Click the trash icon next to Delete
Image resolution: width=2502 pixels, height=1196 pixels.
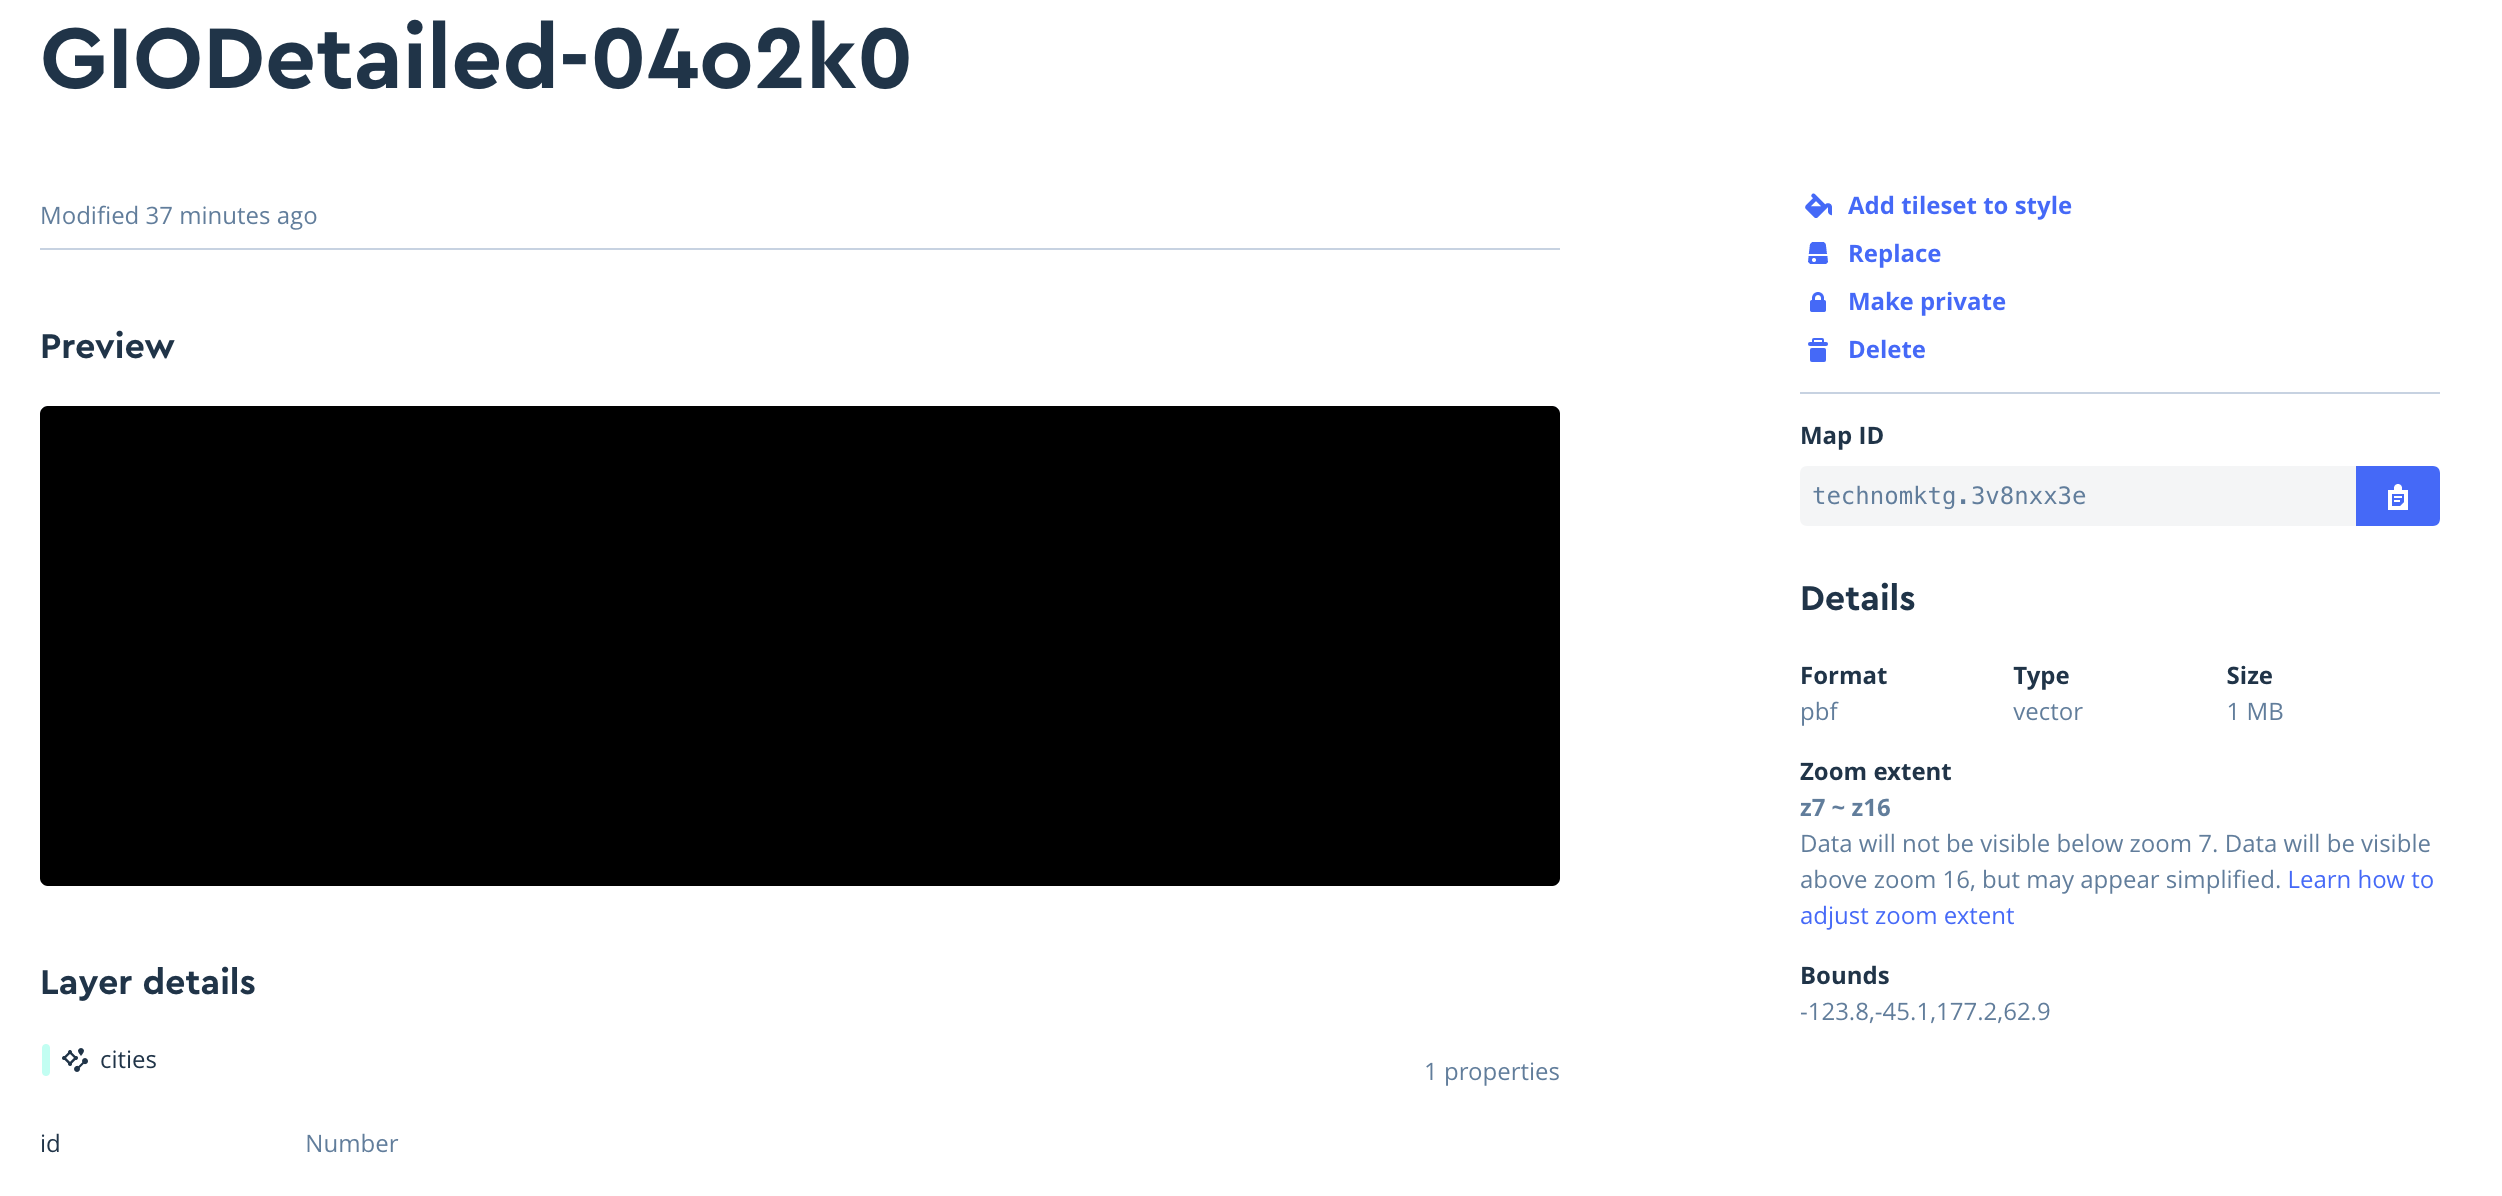(1820, 349)
